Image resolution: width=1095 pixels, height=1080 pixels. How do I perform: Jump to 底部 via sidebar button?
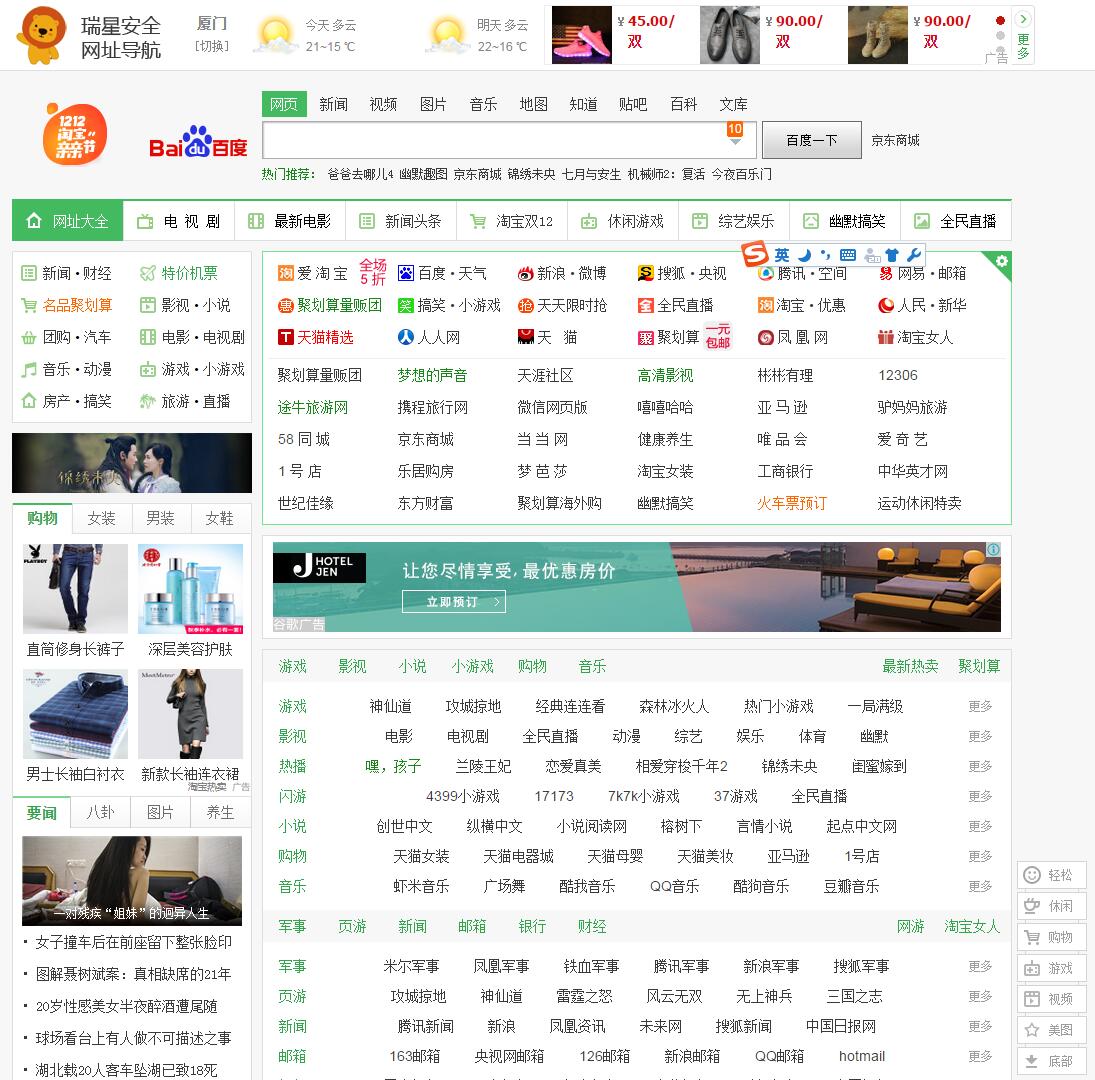click(1052, 1061)
